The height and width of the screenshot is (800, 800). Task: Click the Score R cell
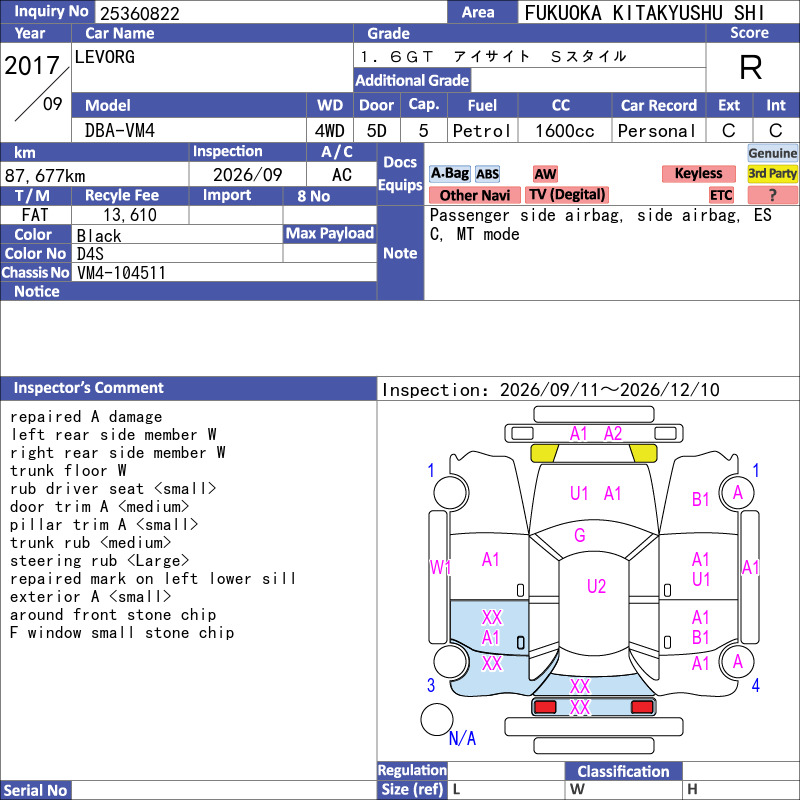pyautogui.click(x=751, y=67)
